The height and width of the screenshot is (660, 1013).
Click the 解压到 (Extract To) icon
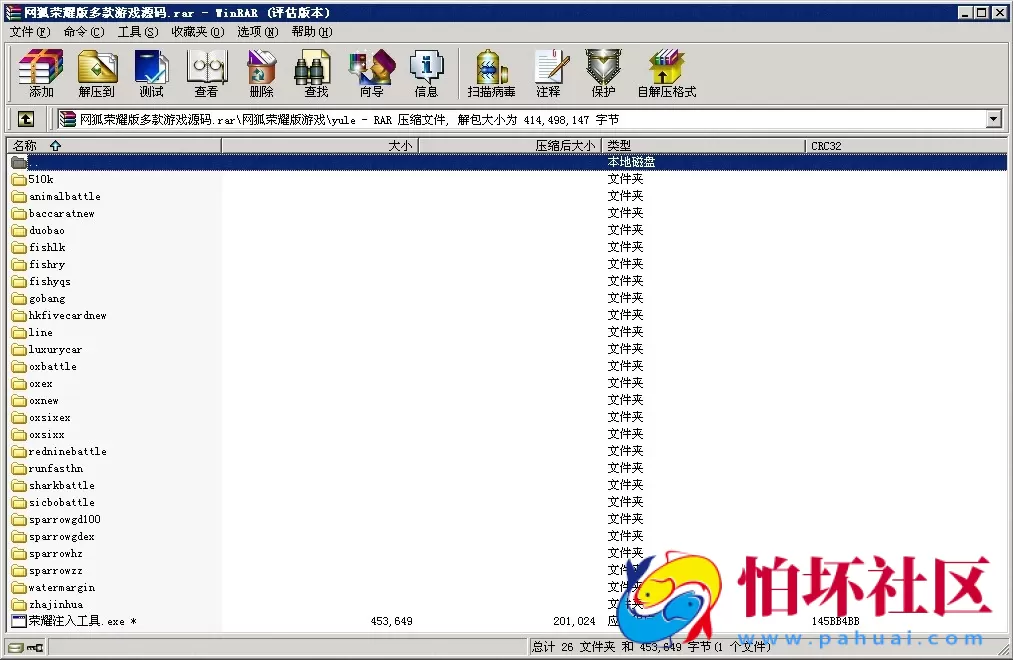pos(96,72)
